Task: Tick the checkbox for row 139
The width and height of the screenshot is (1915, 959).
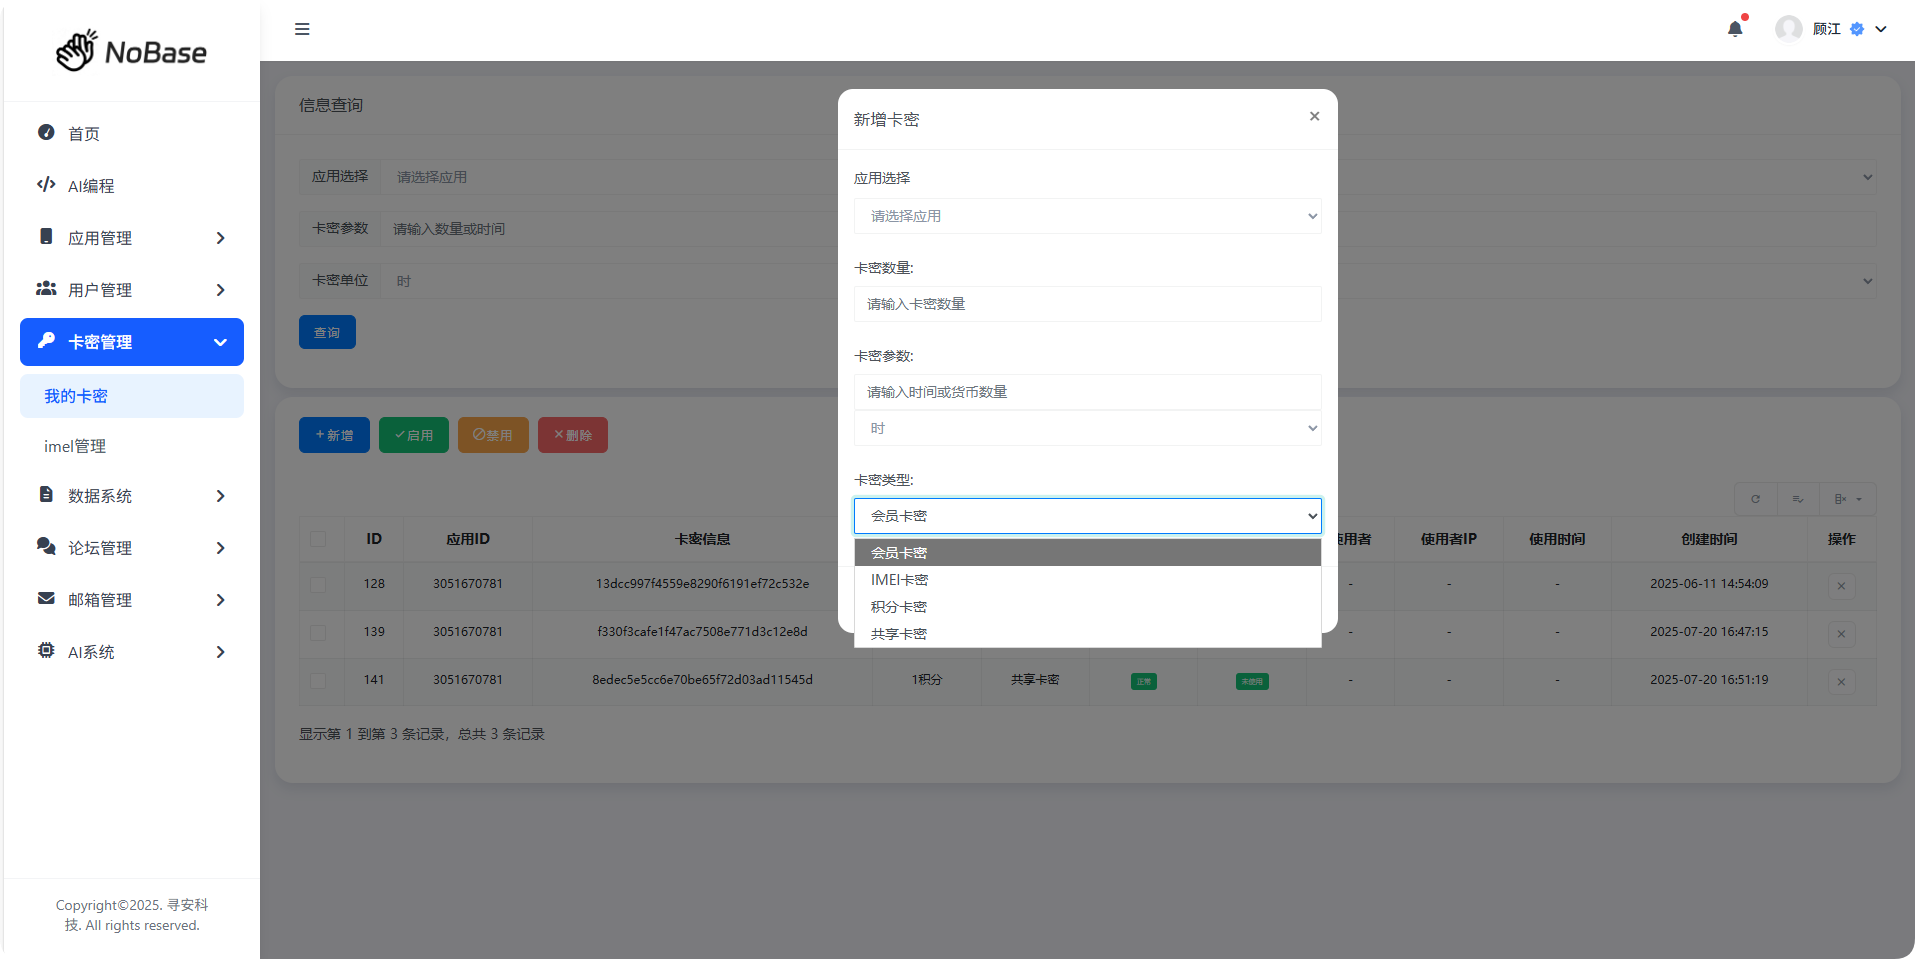Action: click(318, 633)
